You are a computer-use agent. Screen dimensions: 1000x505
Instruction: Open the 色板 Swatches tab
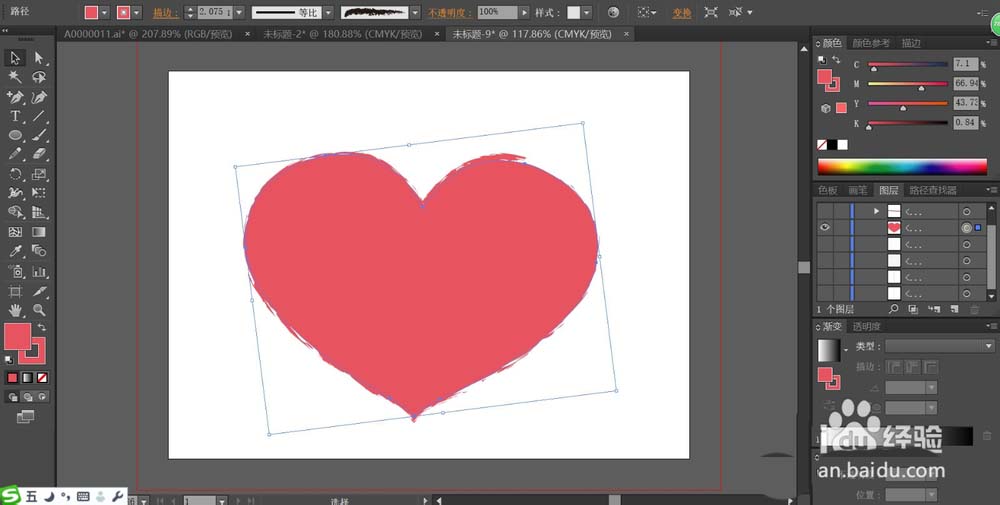pyautogui.click(x=828, y=190)
